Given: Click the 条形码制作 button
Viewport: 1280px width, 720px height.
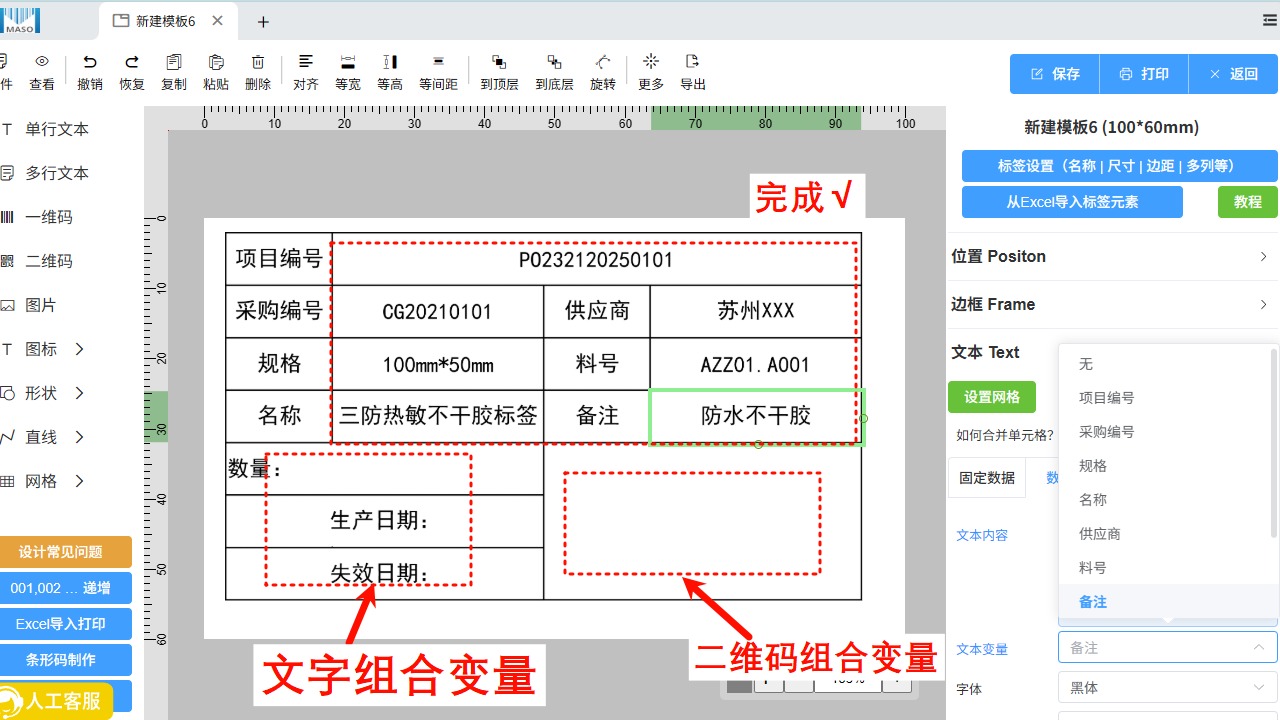Looking at the screenshot, I should pyautogui.click(x=66, y=660).
